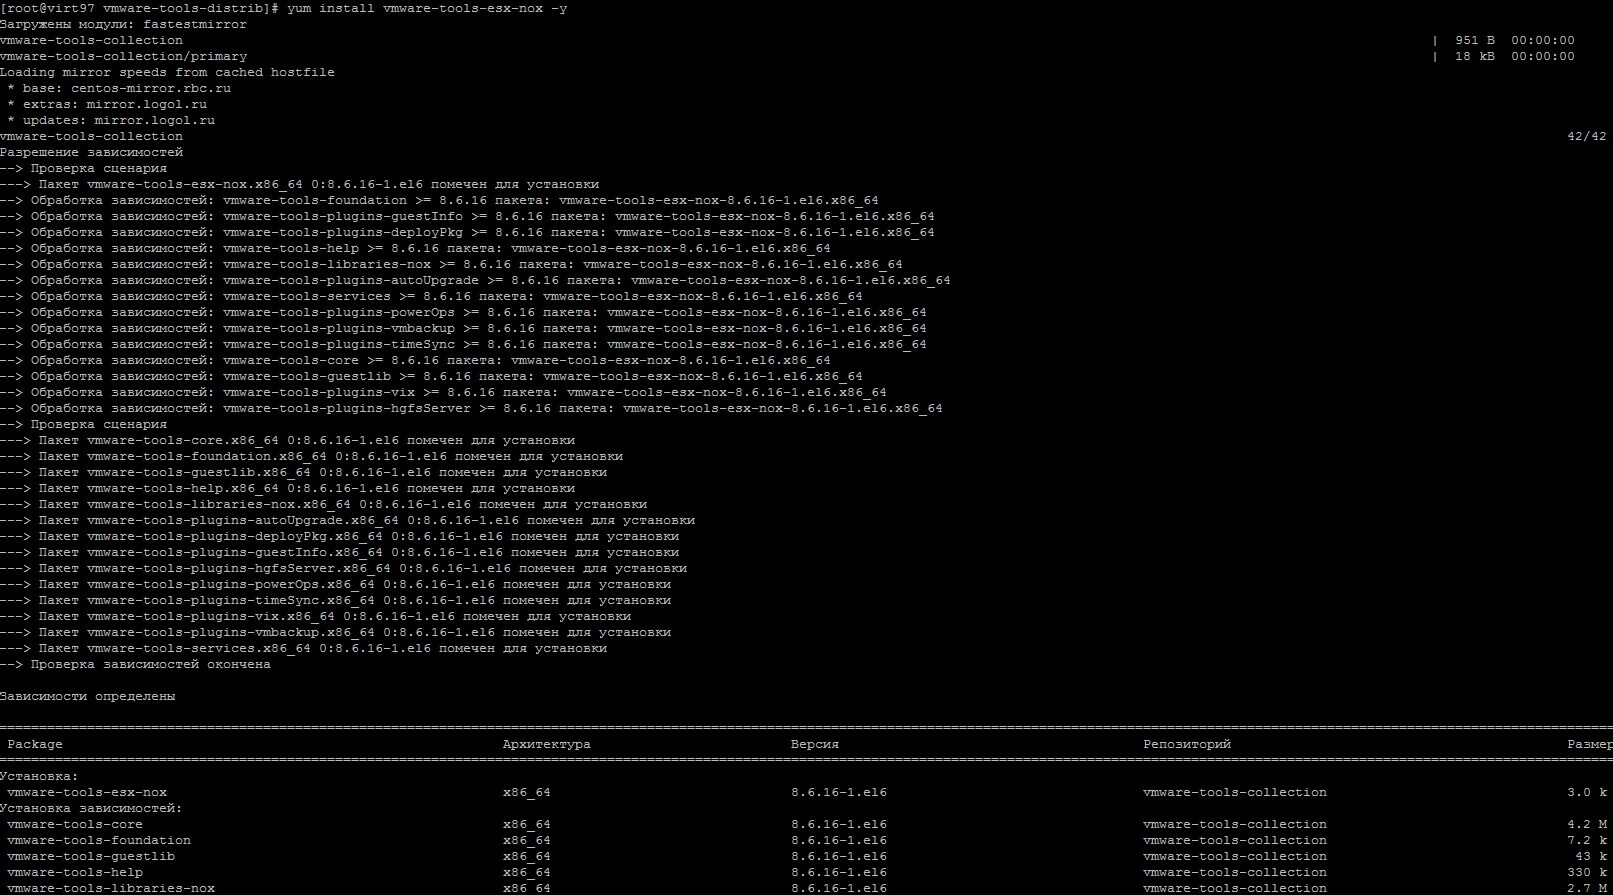Screen dimensions: 1613x895
Task: Click the "7.2 k" size value
Action: point(1587,840)
